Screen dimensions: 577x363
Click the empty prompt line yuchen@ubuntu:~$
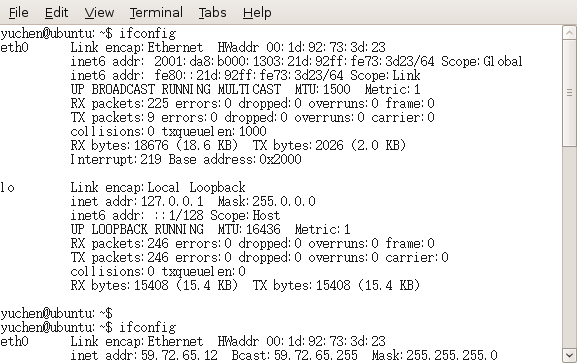56,313
